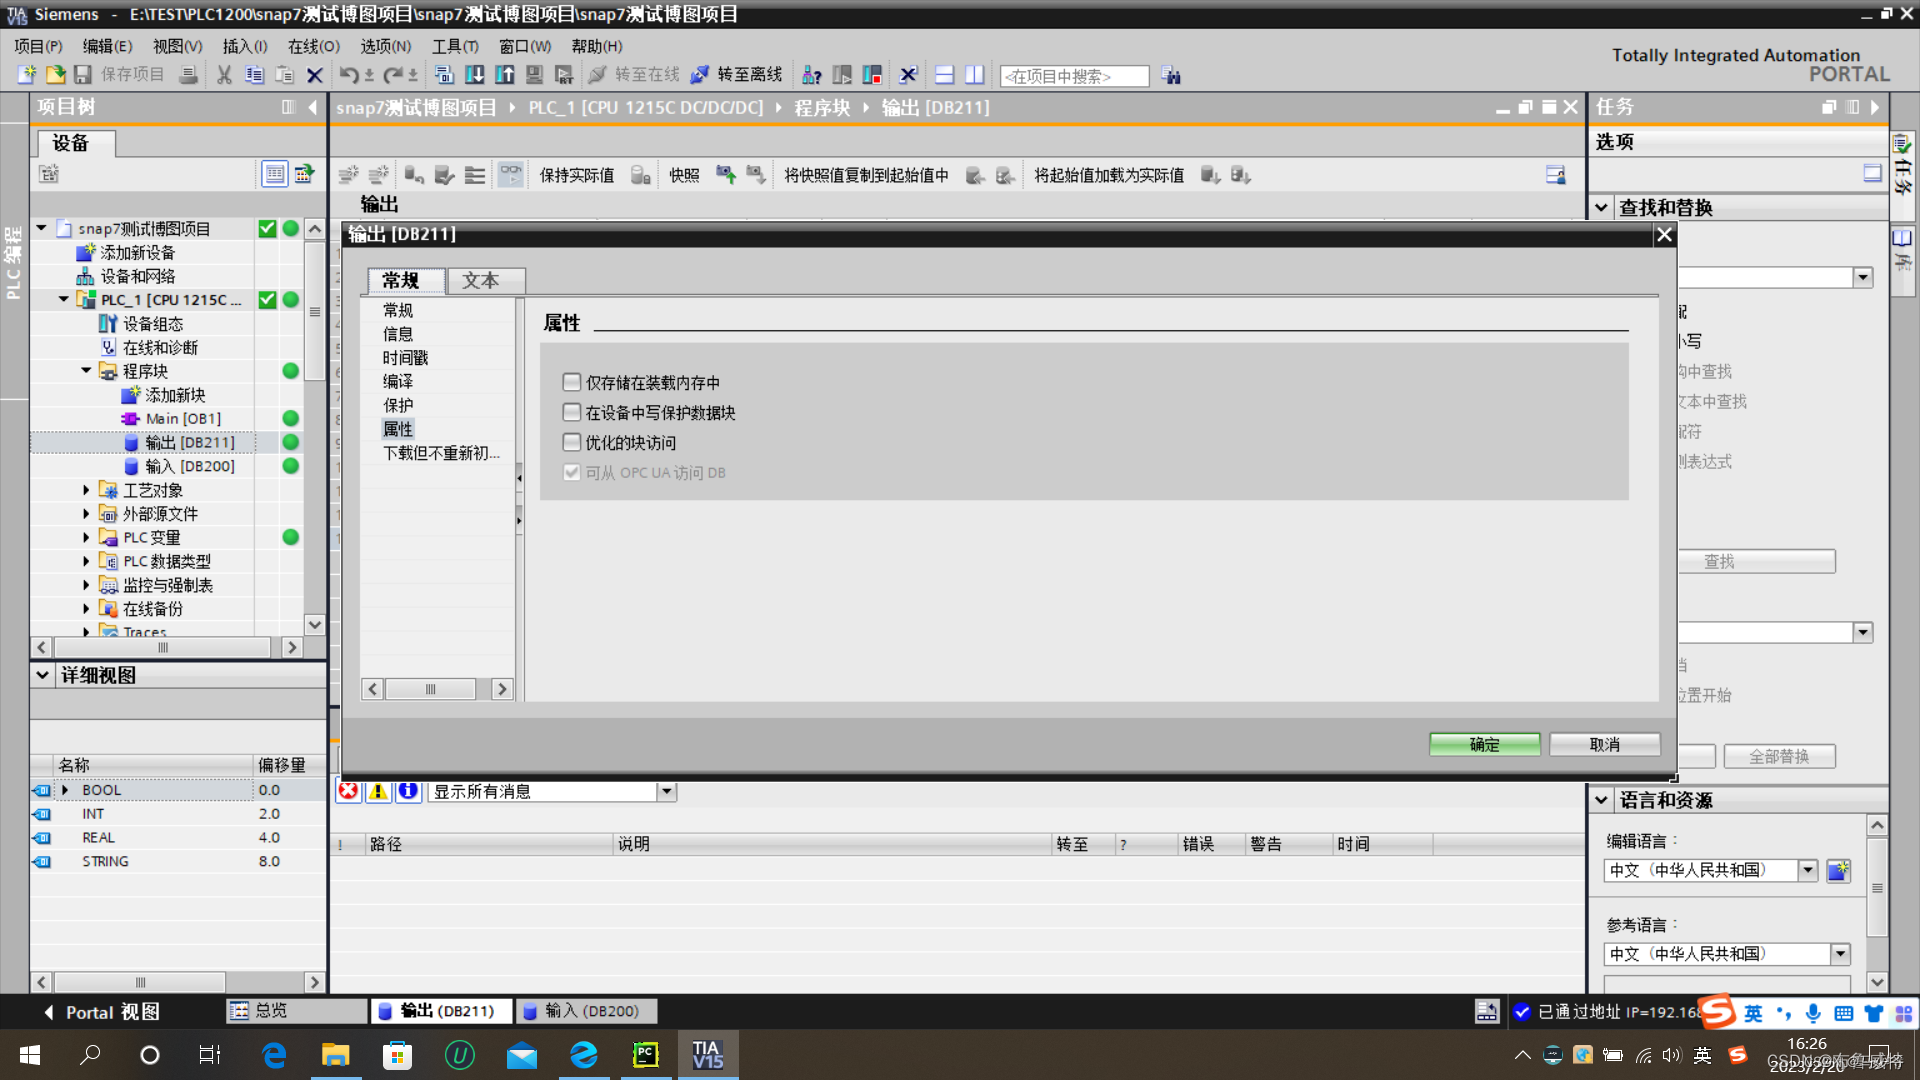Viewport: 1920px width, 1080px height.
Task: Click the split editor horizontally icon
Action: click(944, 75)
